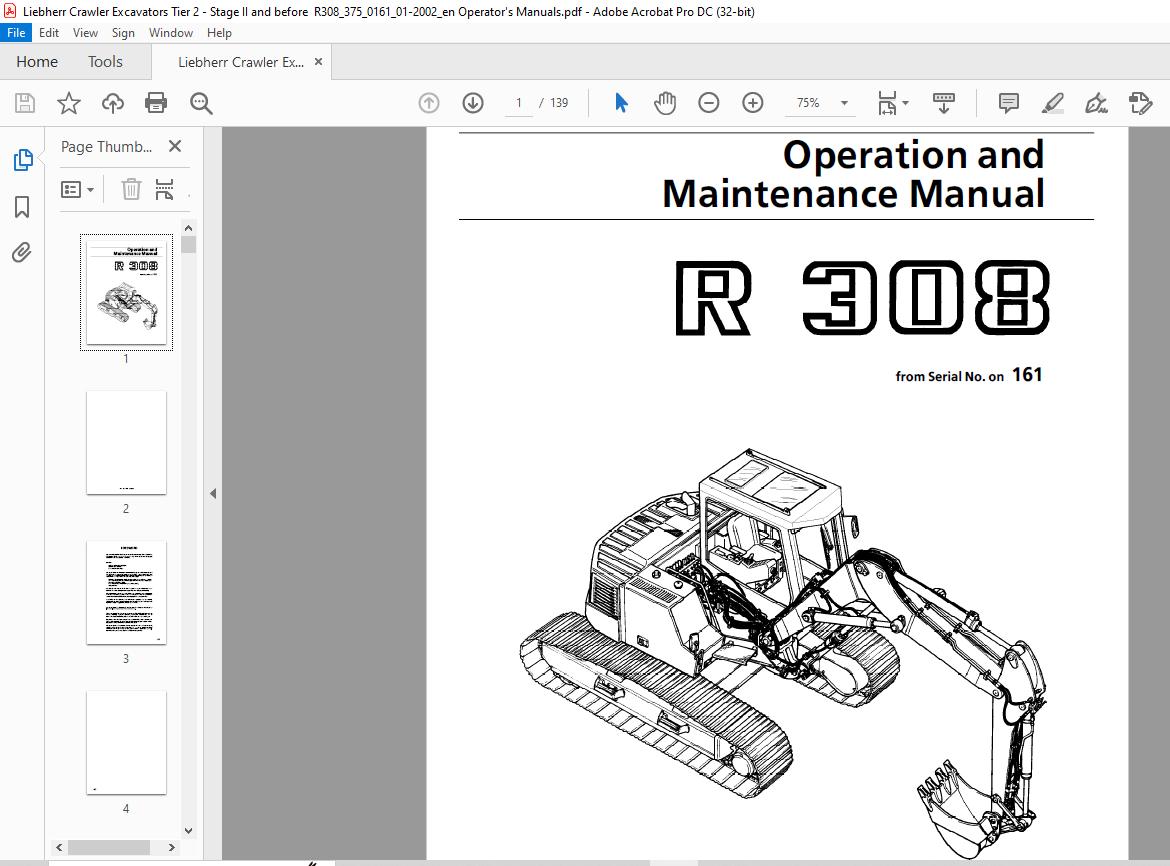Print the document with the printer icon

156,103
